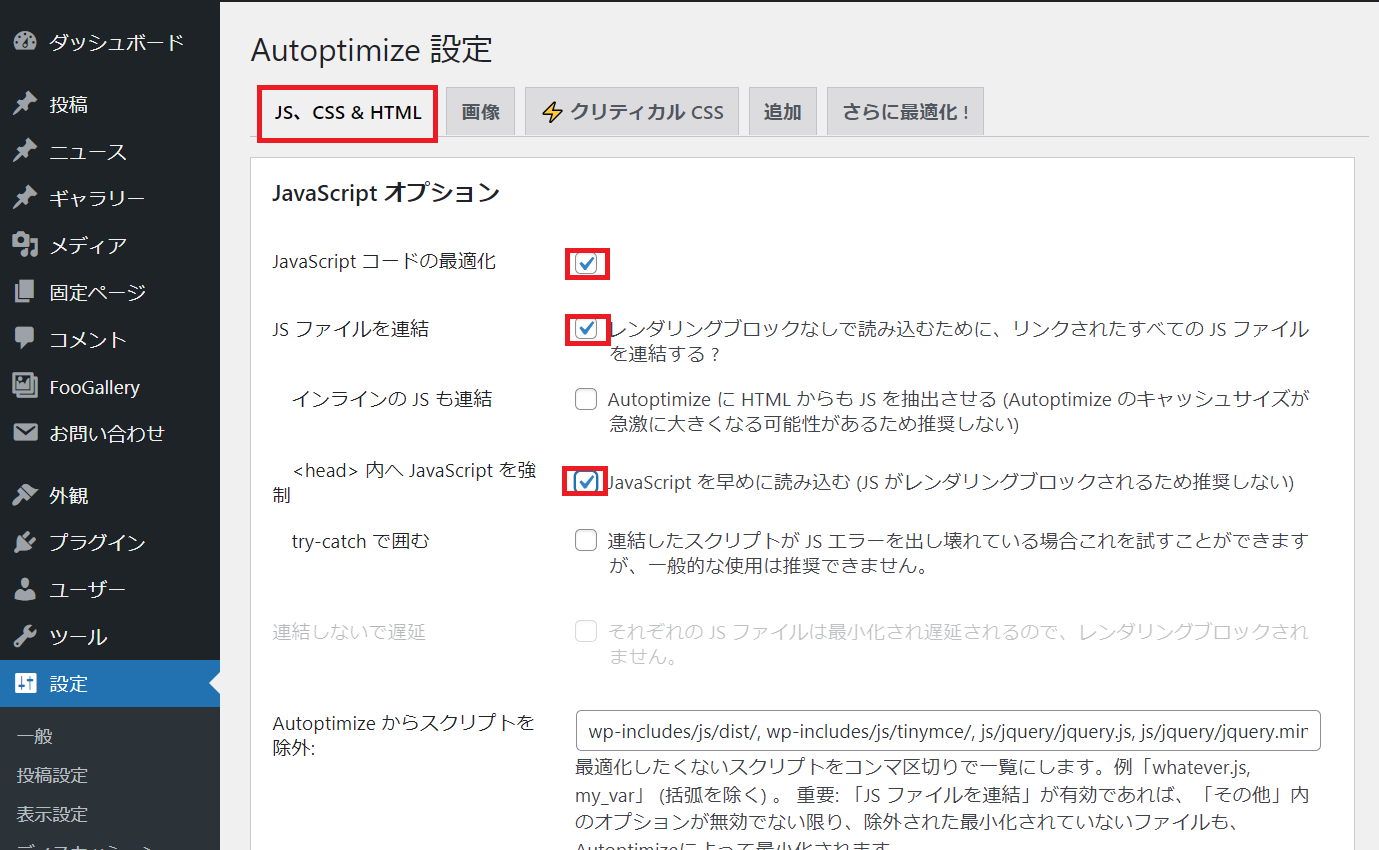Click the プラグイン plug icon
Screen dimensions: 1379x850
[x=25, y=542]
